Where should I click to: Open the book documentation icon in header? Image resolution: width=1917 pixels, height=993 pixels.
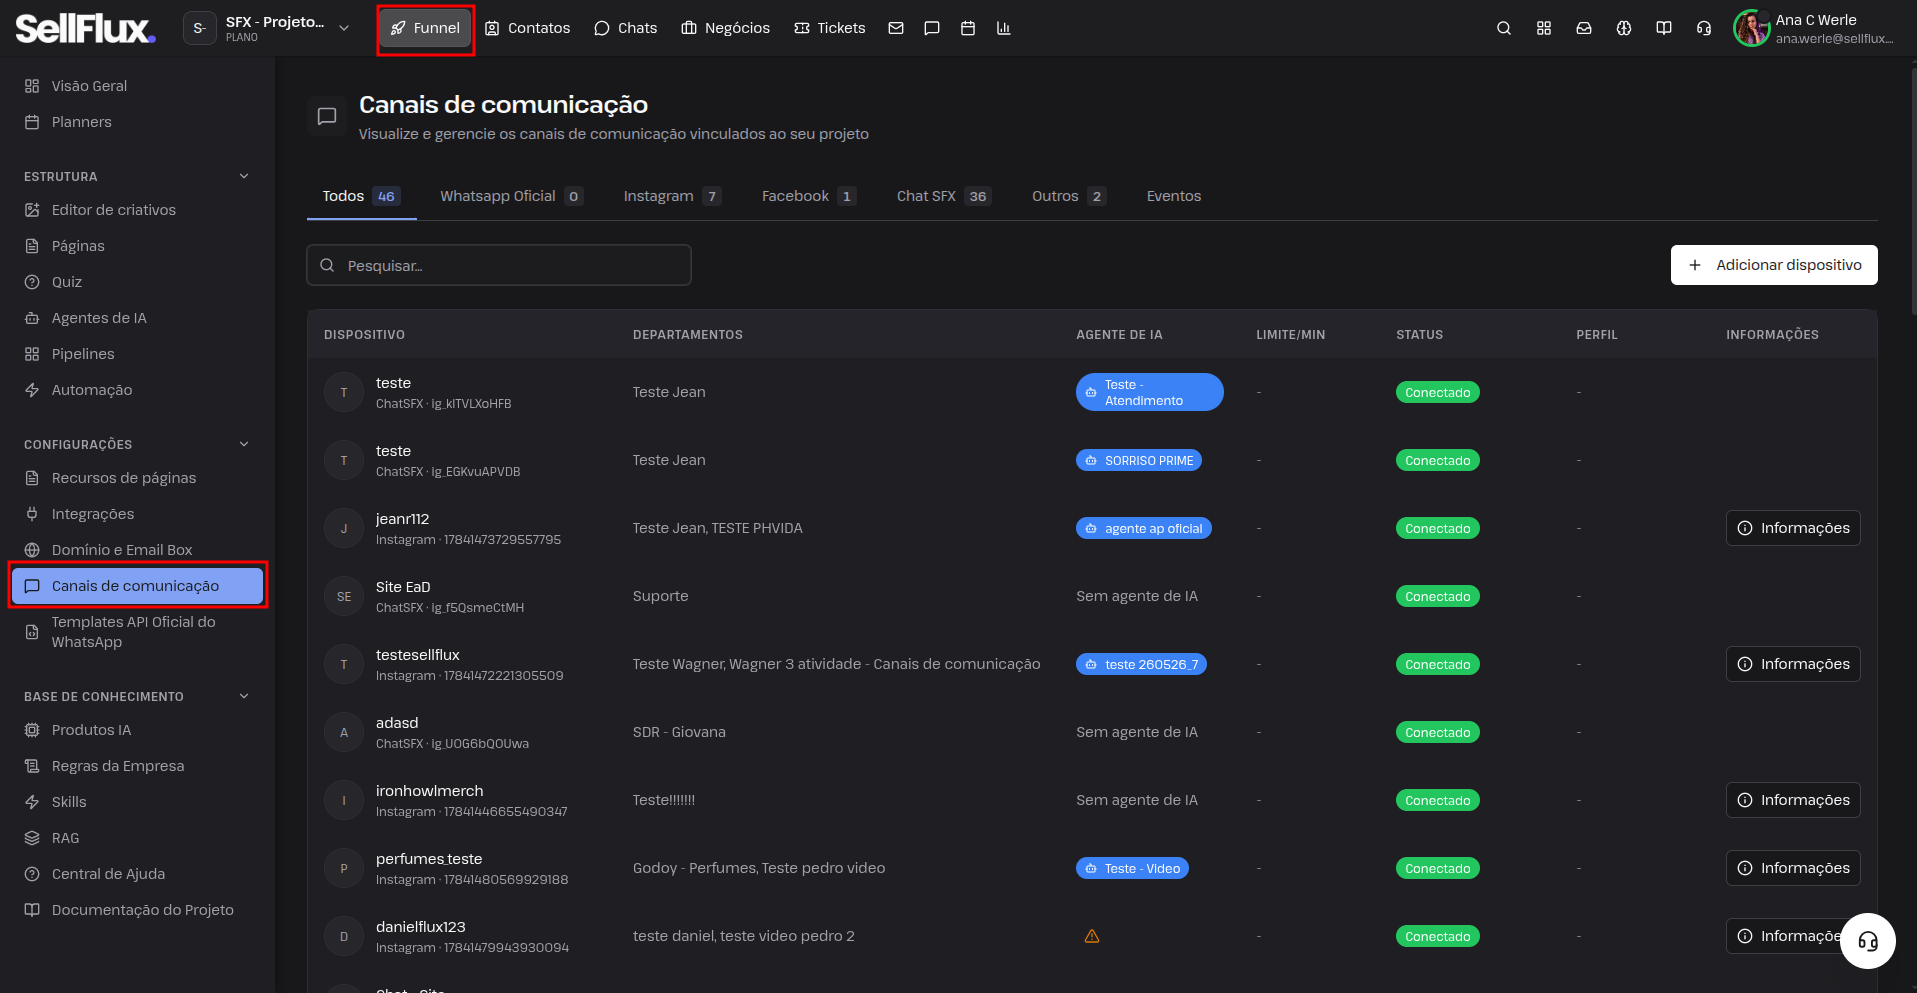coord(1664,28)
